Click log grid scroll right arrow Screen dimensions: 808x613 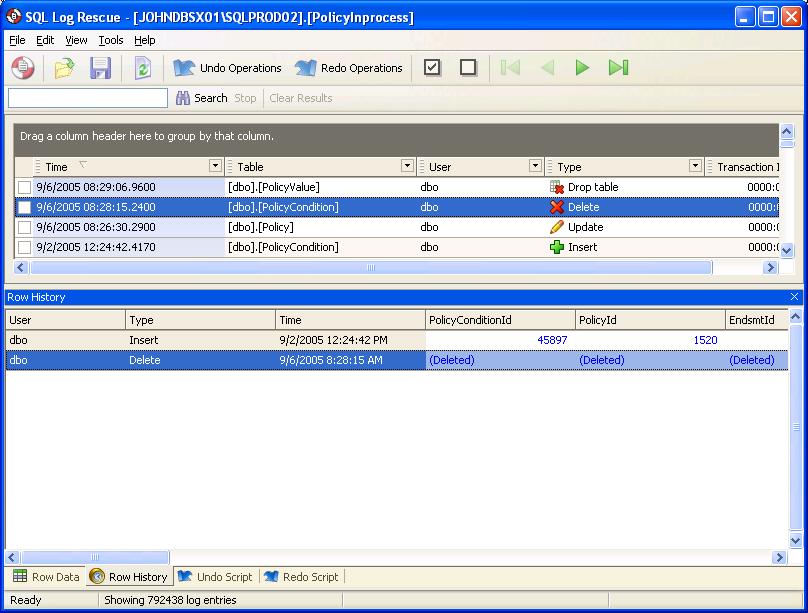tap(770, 267)
